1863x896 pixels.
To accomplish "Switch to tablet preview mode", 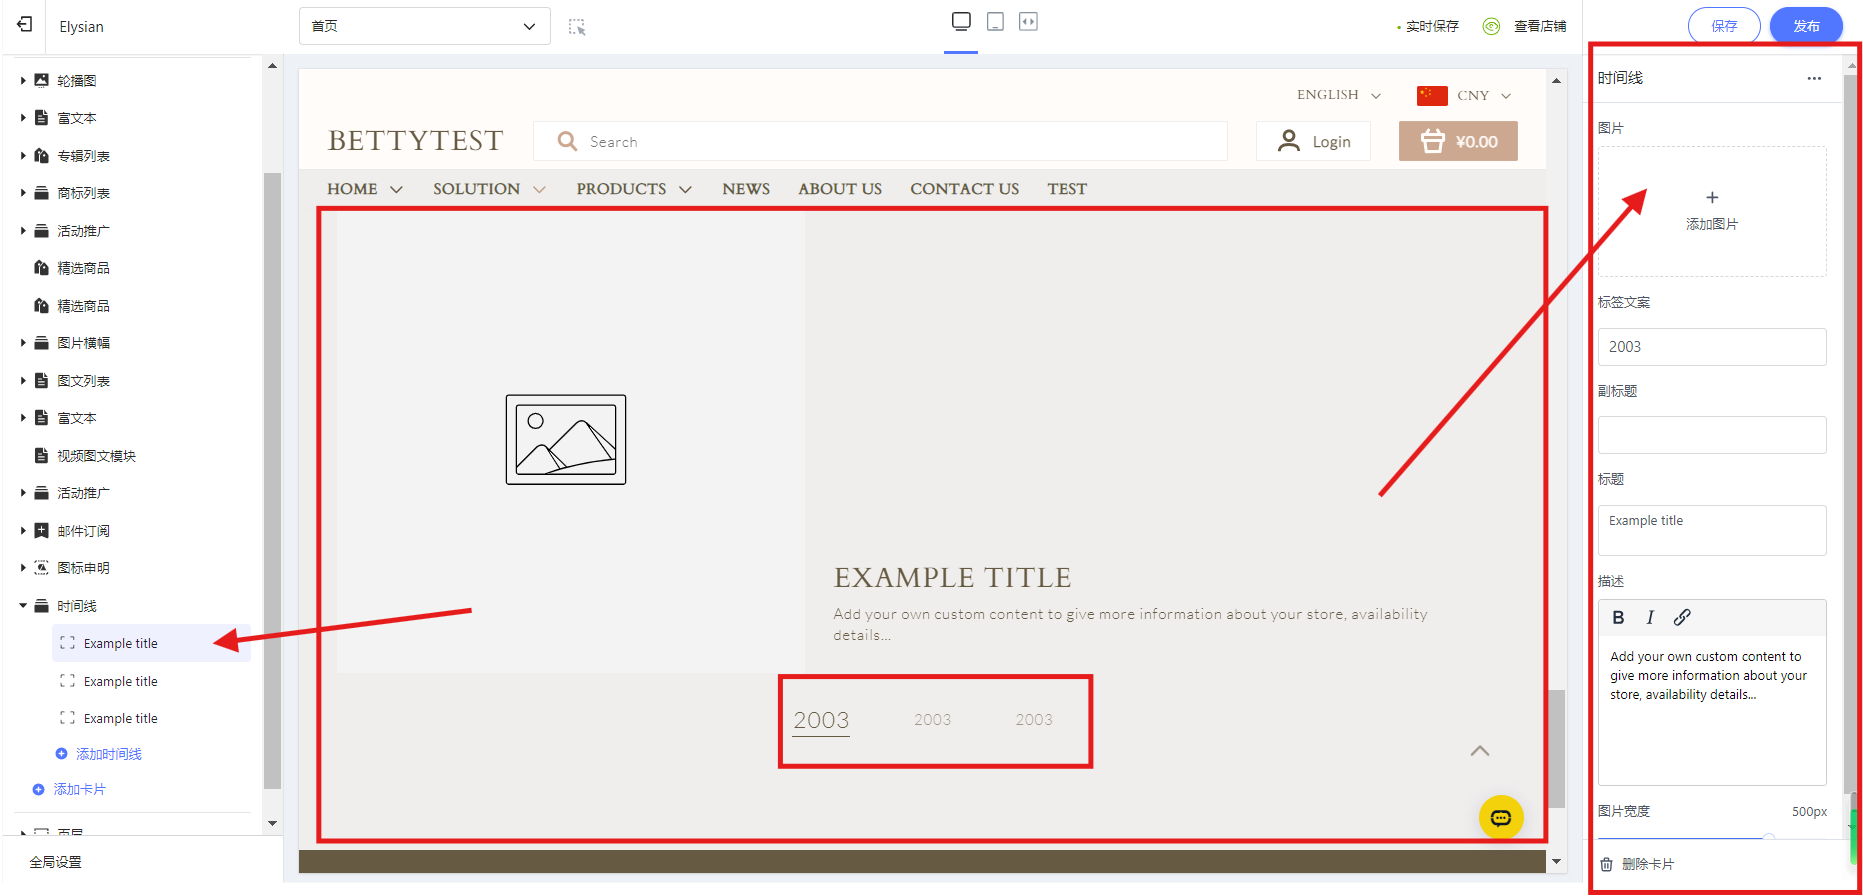I will [995, 22].
